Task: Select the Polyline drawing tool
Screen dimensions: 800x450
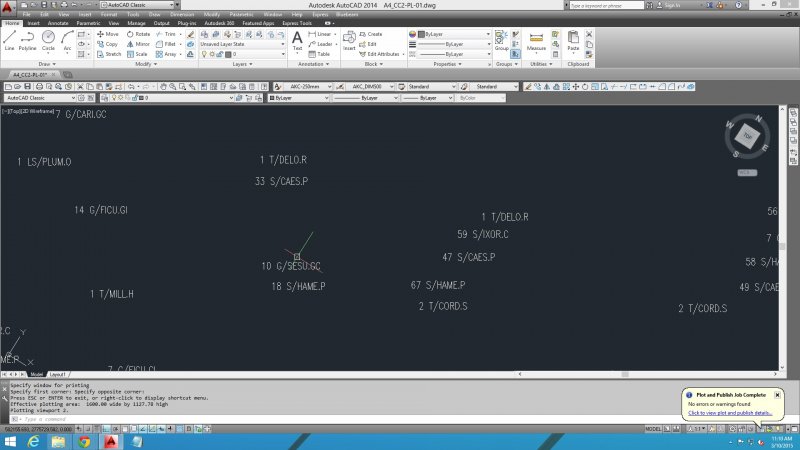Action: [x=27, y=40]
